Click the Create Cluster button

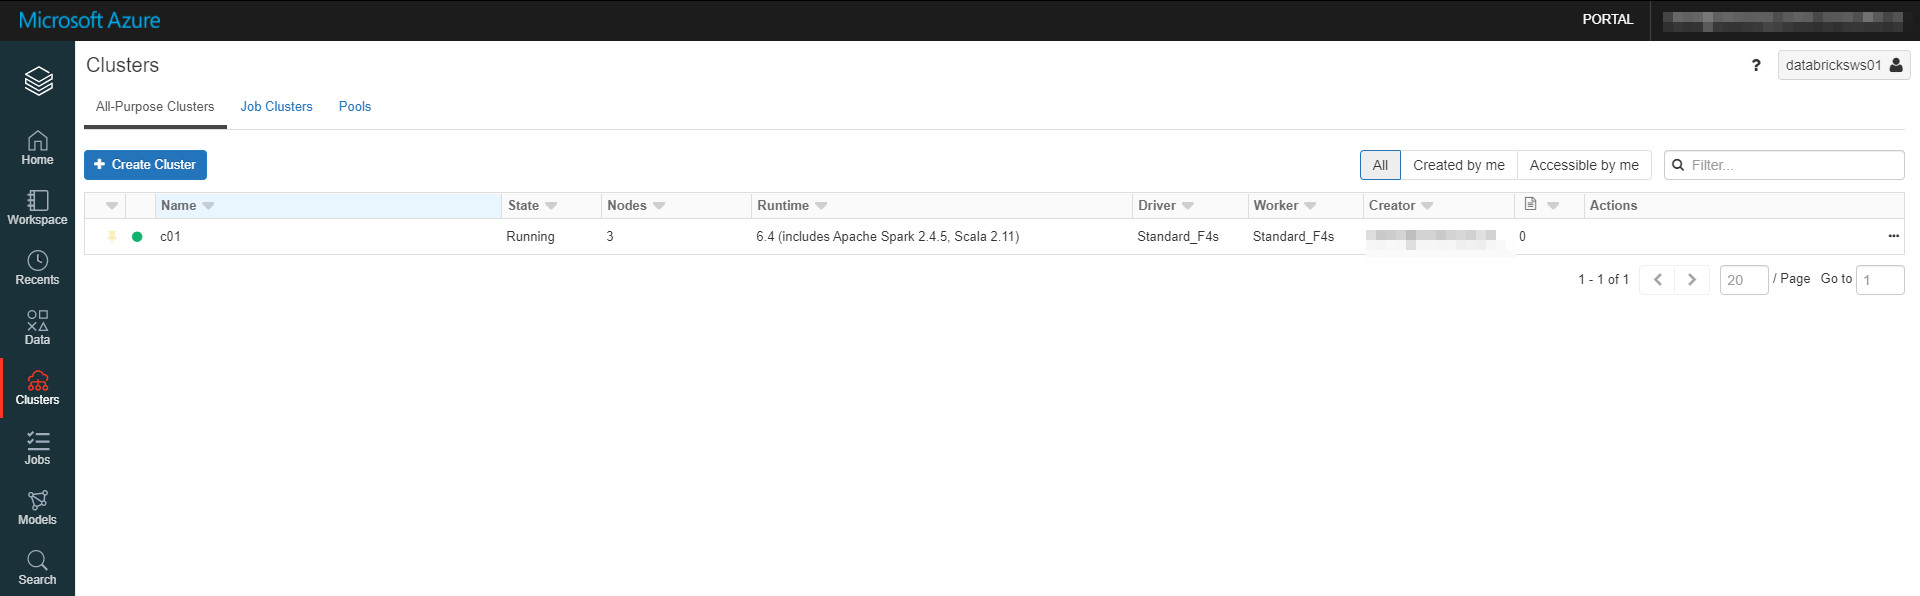145,165
